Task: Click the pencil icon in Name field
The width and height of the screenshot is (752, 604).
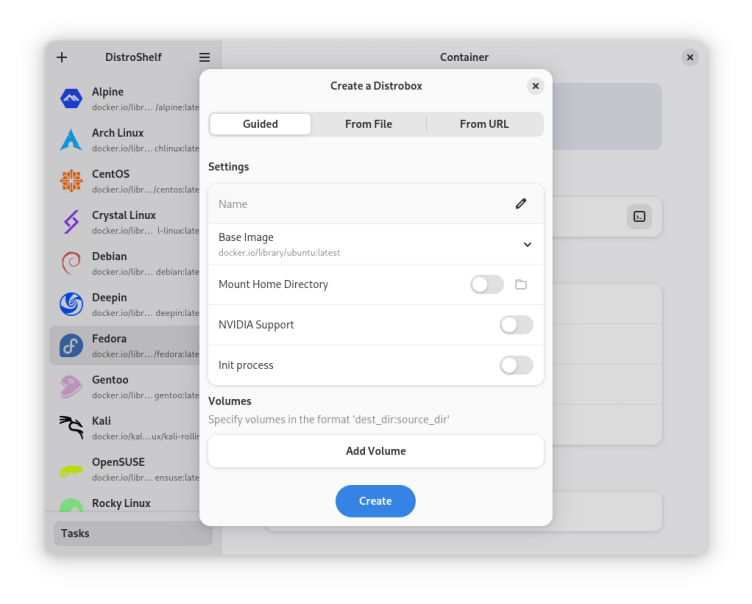Action: [521, 204]
